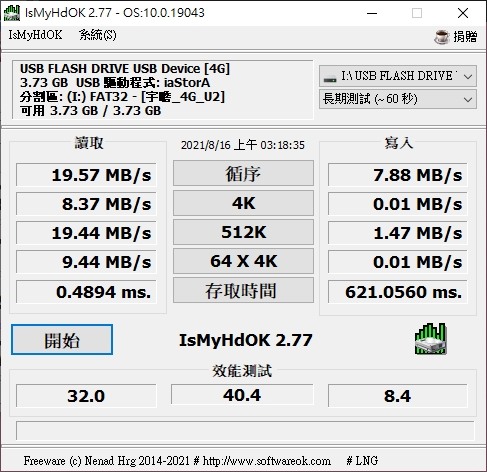Click the softwareok.com freeware link
This screenshot has height=472, width=487.
267,461
